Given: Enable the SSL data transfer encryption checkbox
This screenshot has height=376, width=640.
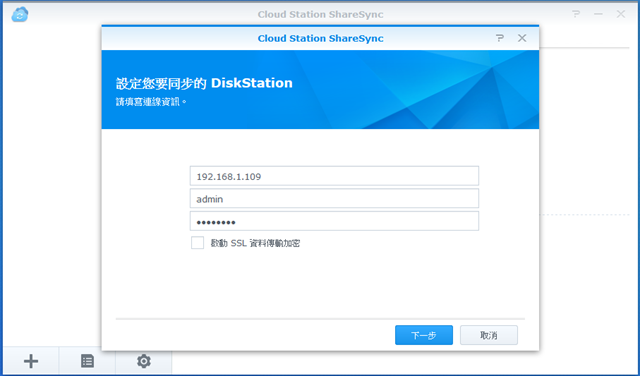Looking at the screenshot, I should 198,243.
